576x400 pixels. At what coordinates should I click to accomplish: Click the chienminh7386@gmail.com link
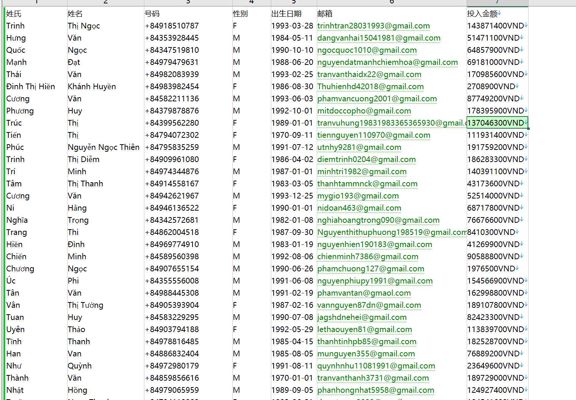click(368, 256)
